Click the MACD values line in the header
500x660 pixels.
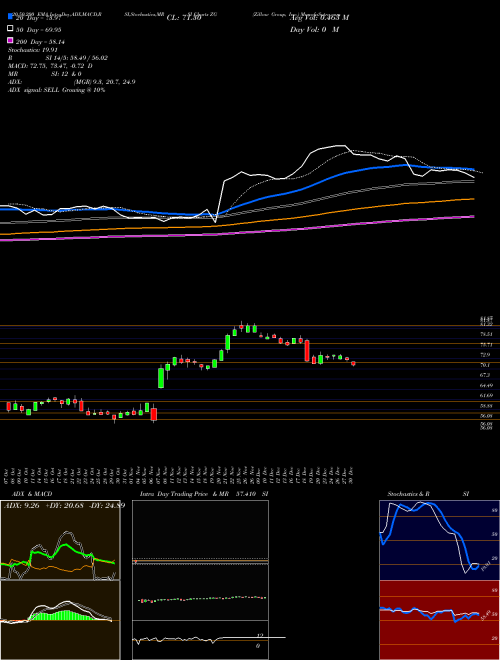click(x=51, y=66)
